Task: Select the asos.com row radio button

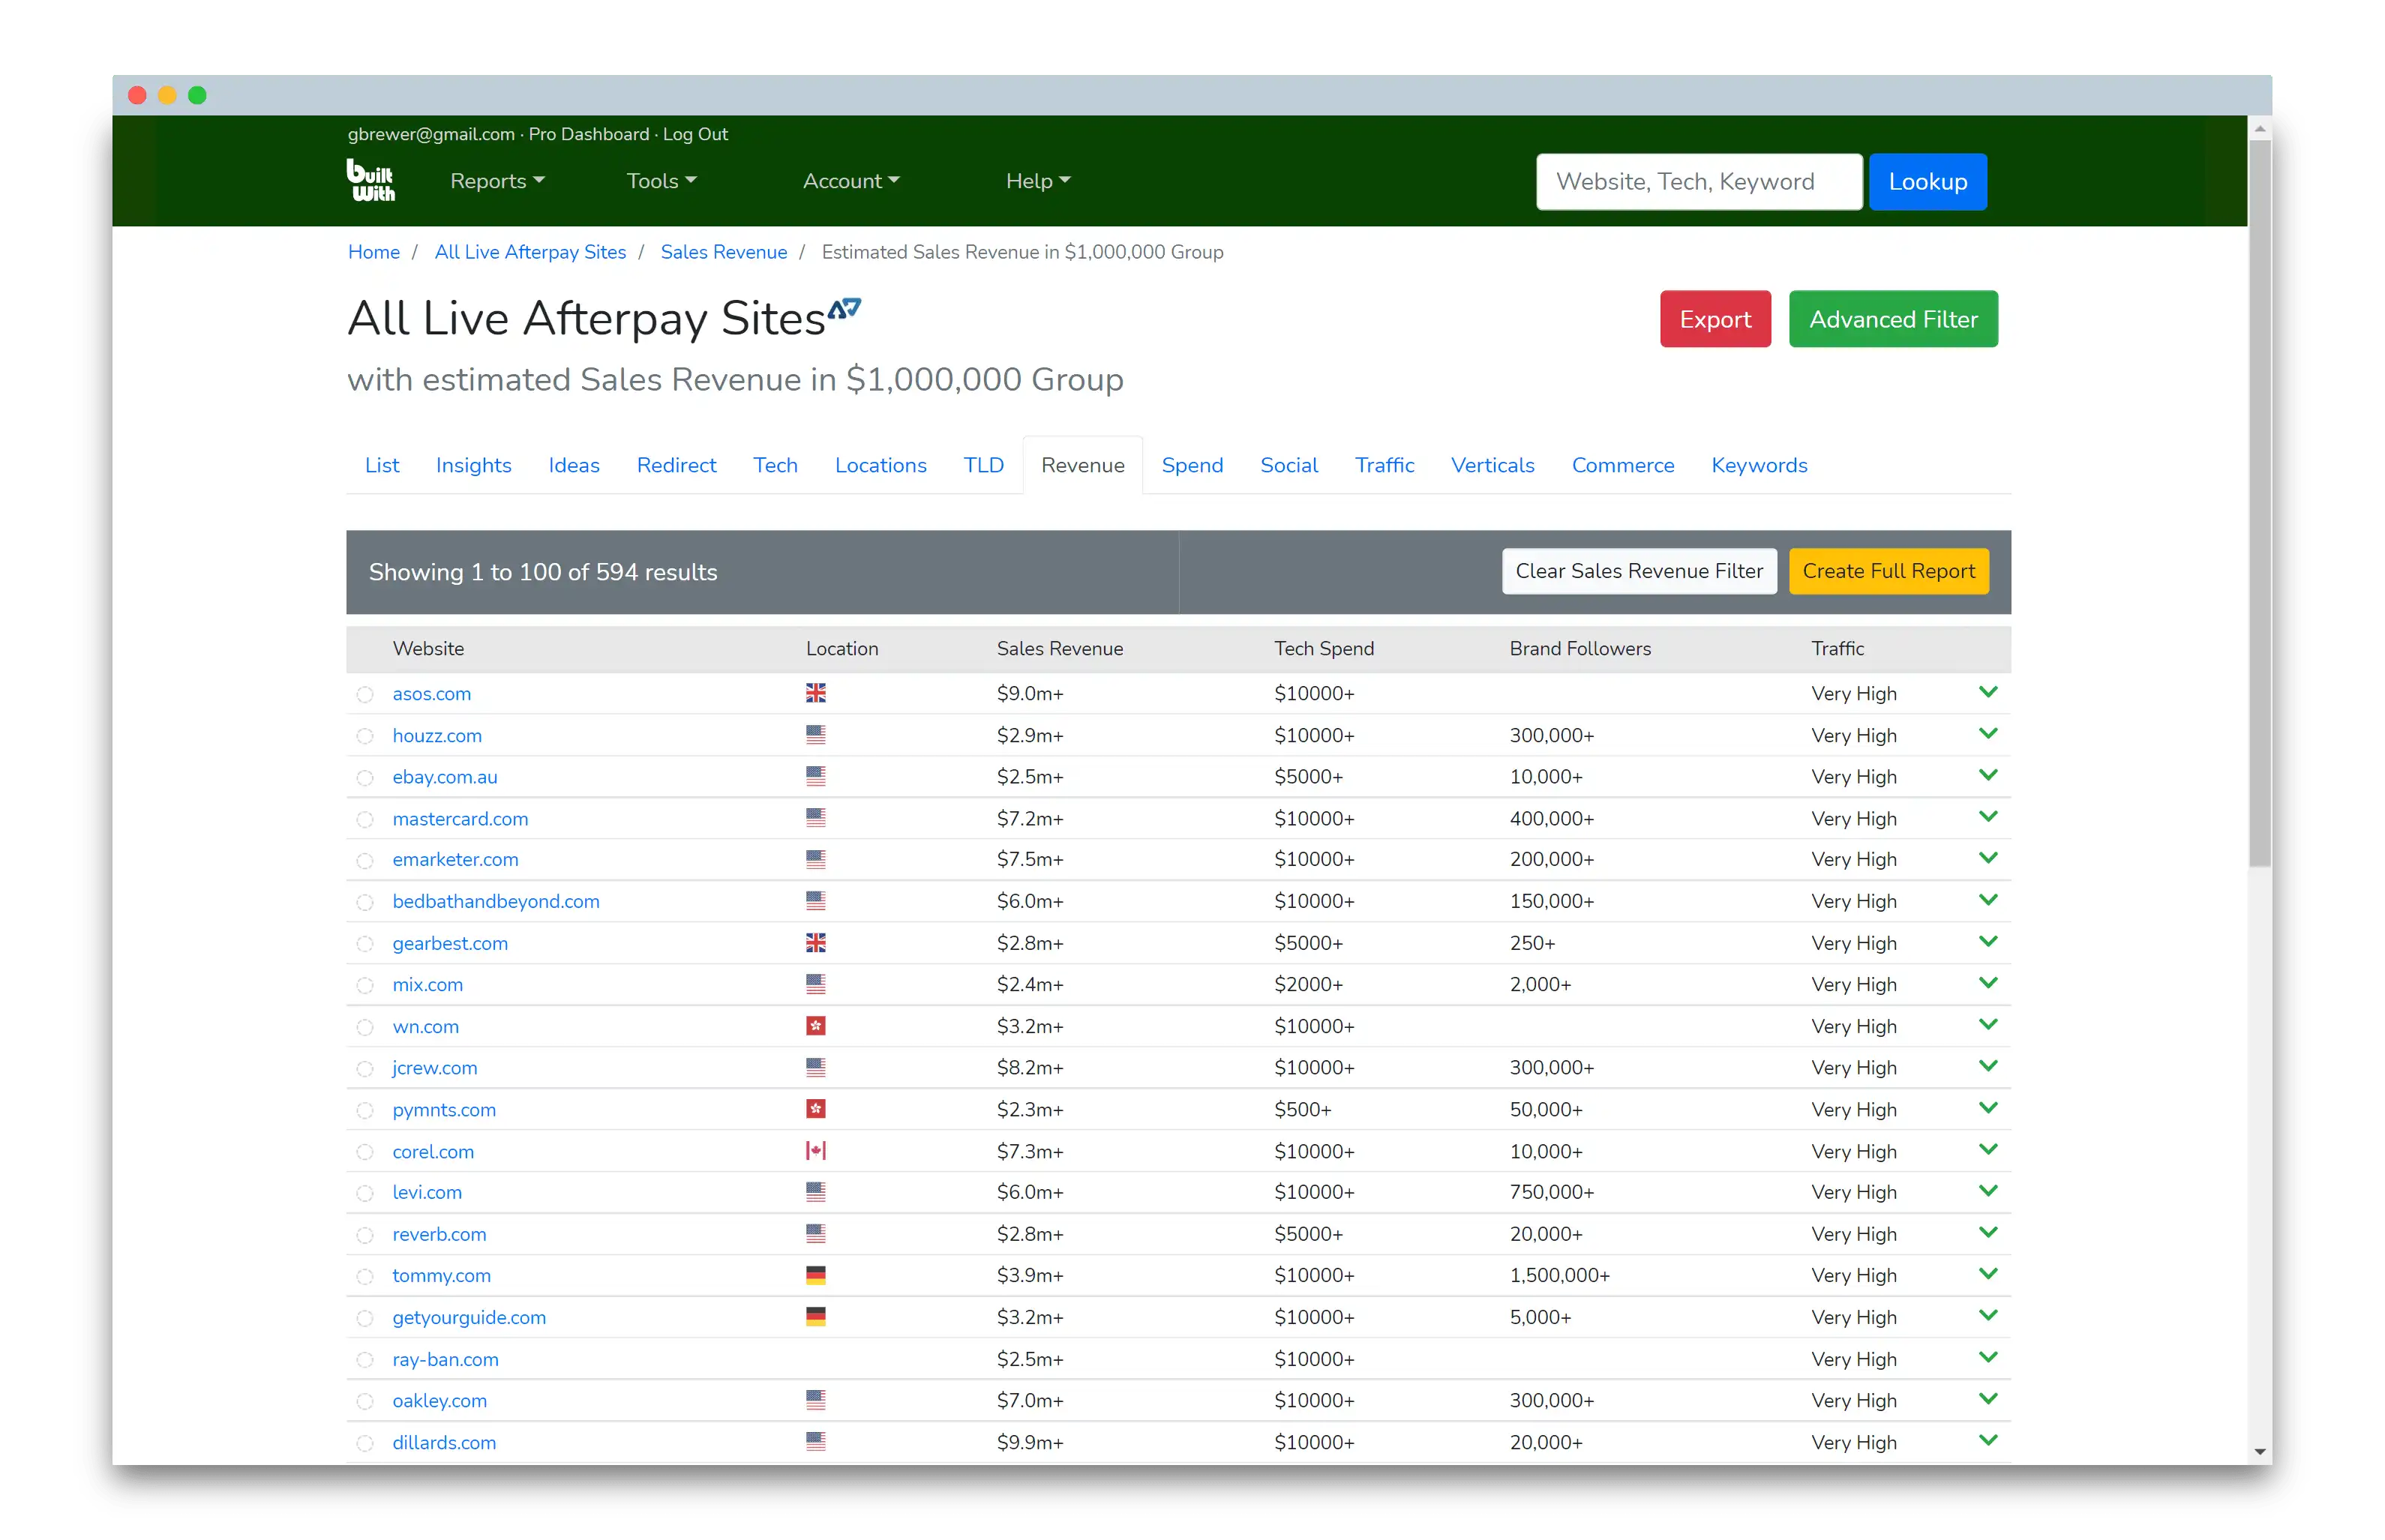Action: pyautogui.click(x=365, y=695)
